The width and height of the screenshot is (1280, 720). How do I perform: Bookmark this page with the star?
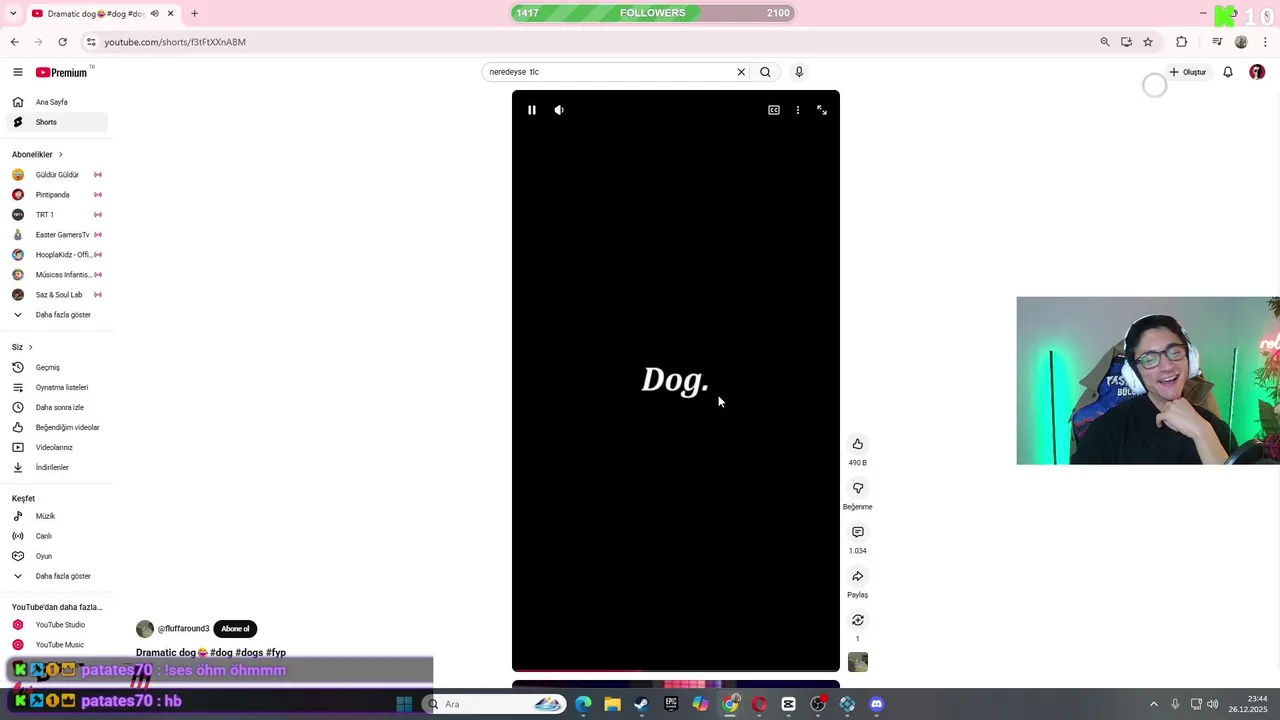(x=1148, y=42)
